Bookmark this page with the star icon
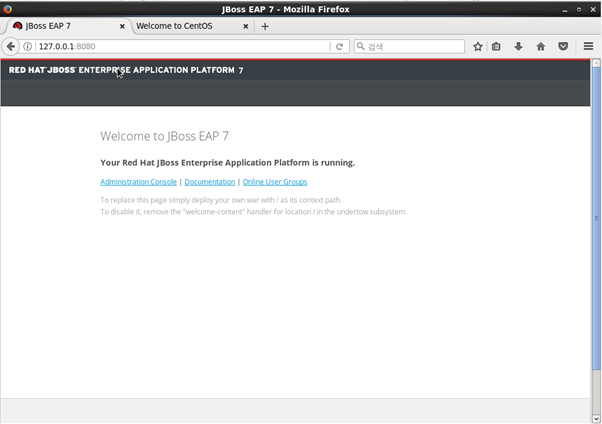602x424 pixels. tap(478, 46)
